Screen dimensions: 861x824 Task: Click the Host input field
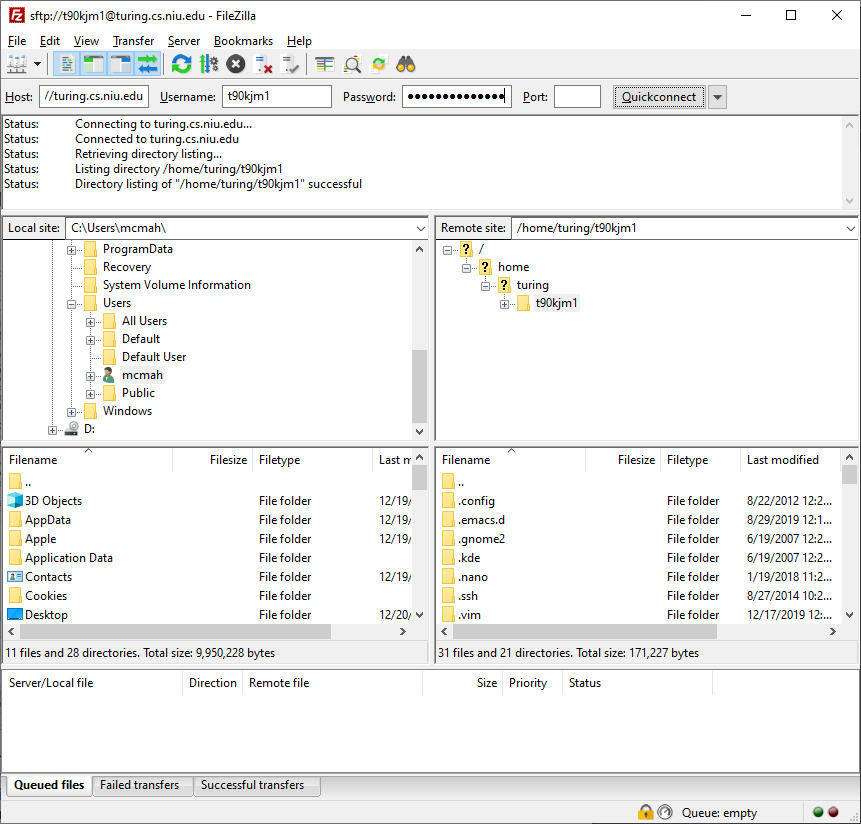pyautogui.click(x=94, y=97)
